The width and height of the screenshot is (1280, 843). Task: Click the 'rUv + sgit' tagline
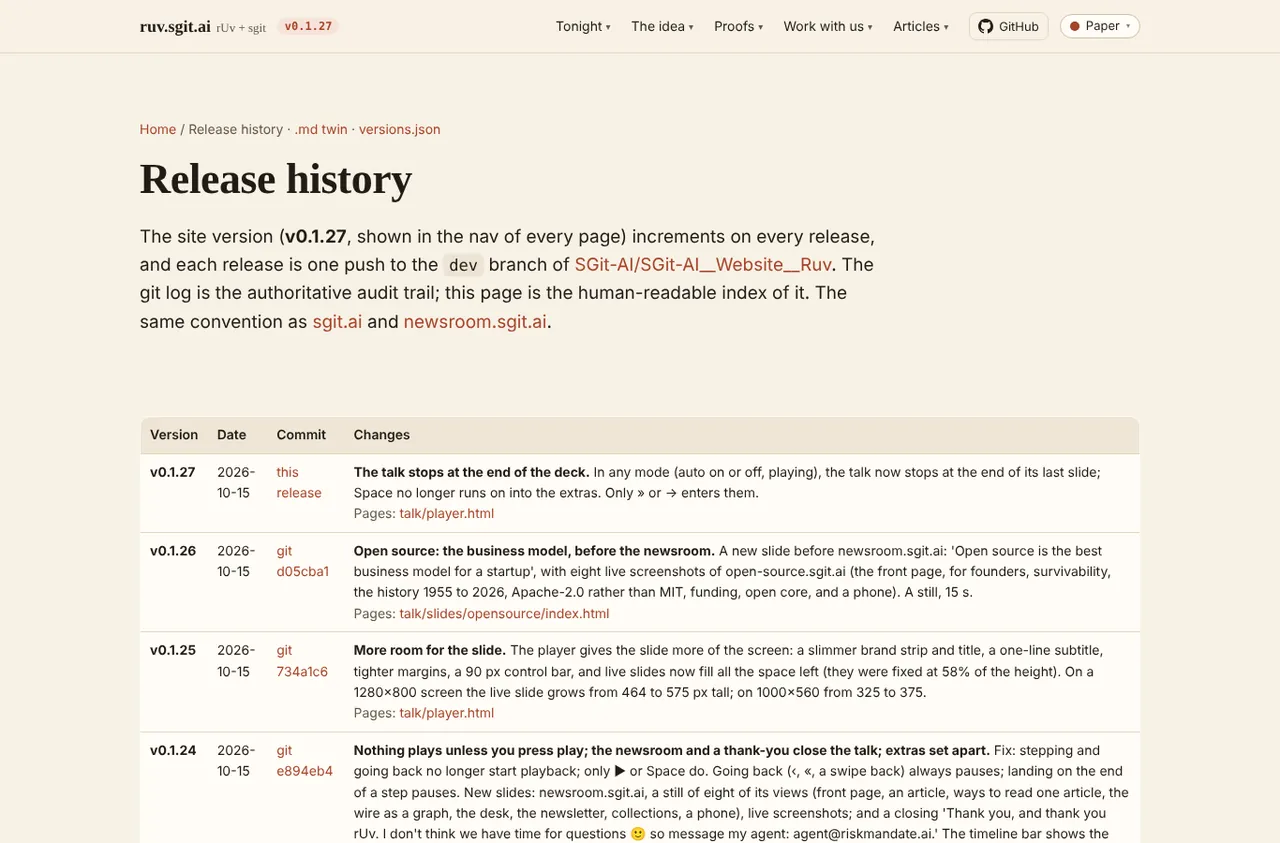pos(241,28)
